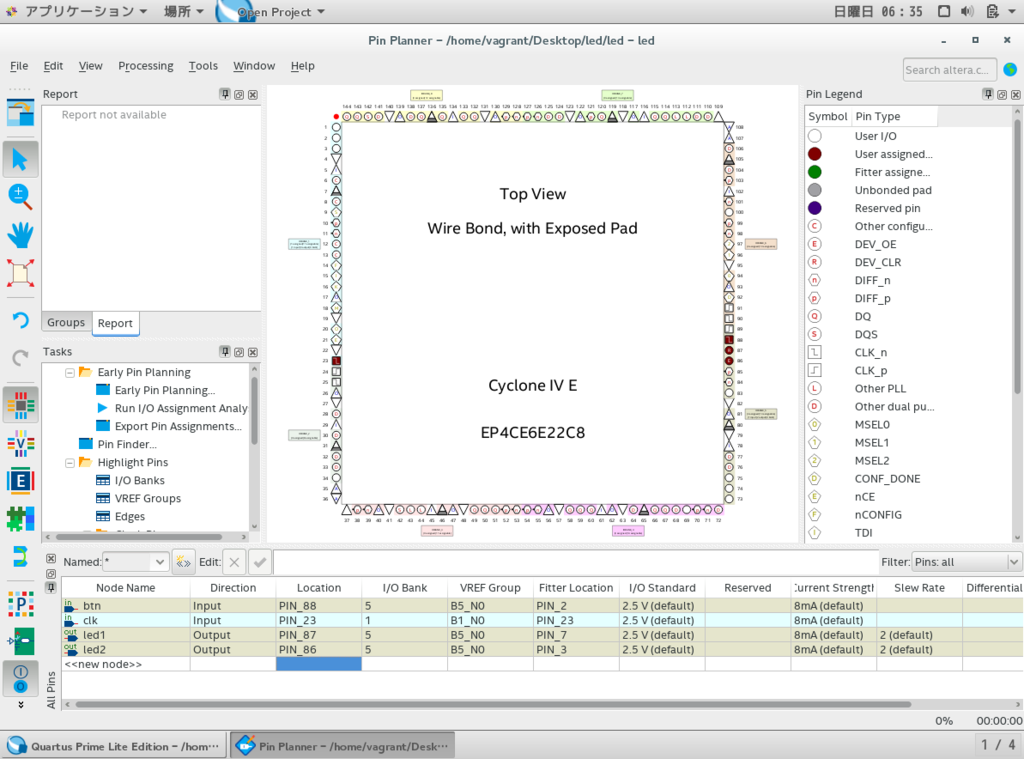Highlight VREF Groups in tasks
Viewport: 1024px width, 759px height.
pyautogui.click(x=138, y=498)
